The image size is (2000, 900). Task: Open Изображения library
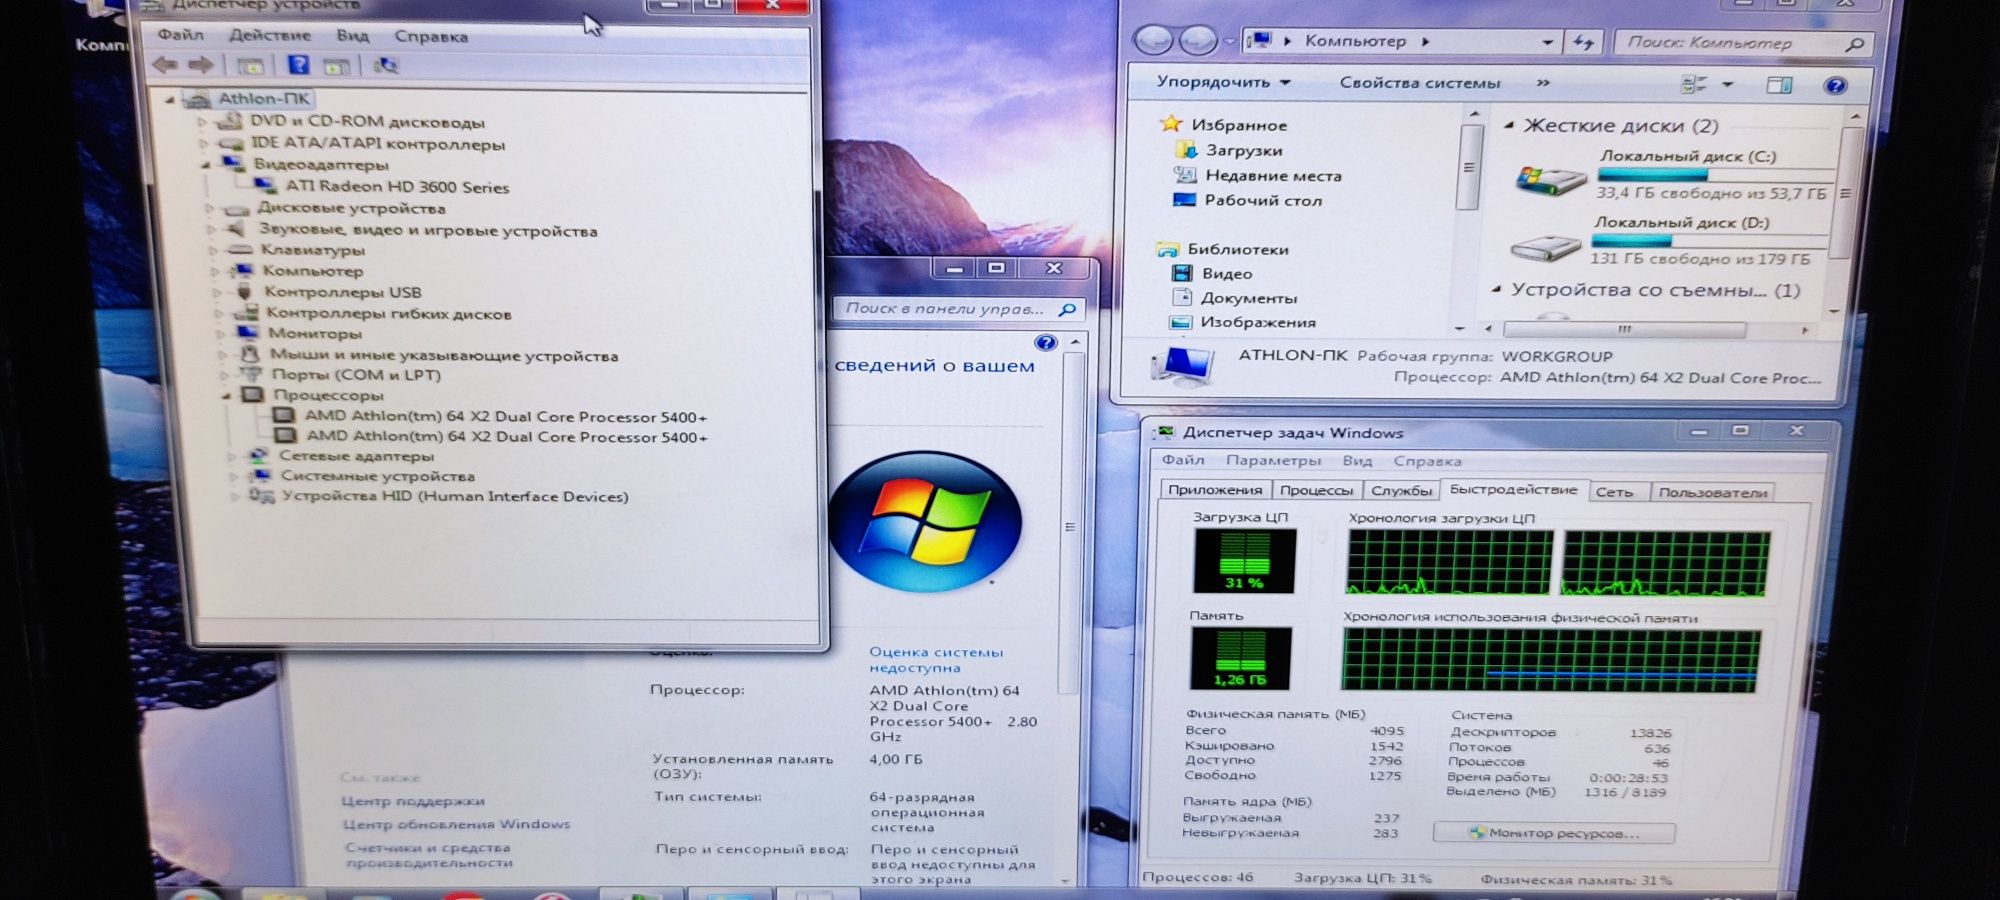coord(1258,323)
